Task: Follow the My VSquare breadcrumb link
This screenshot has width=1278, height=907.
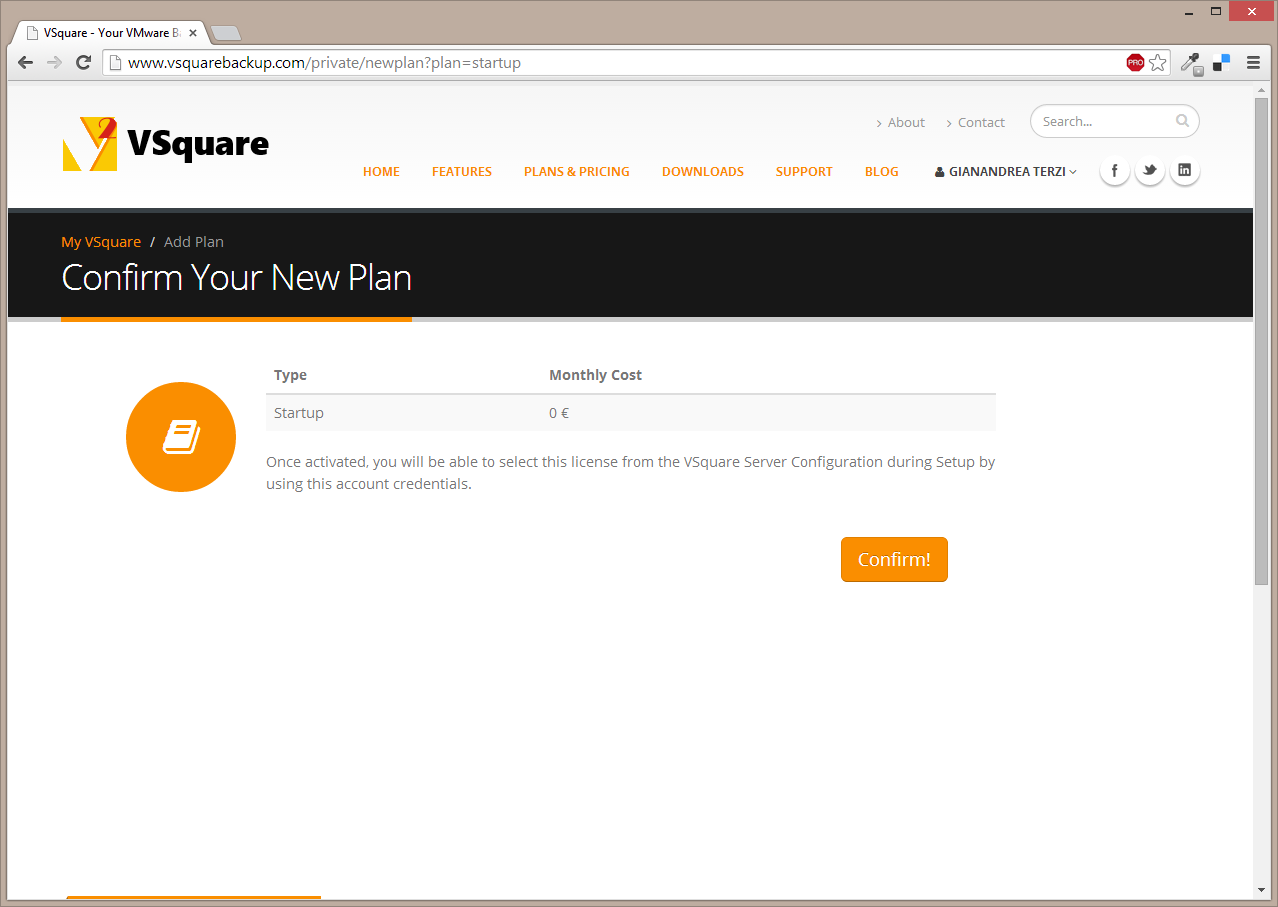Action: [101, 242]
